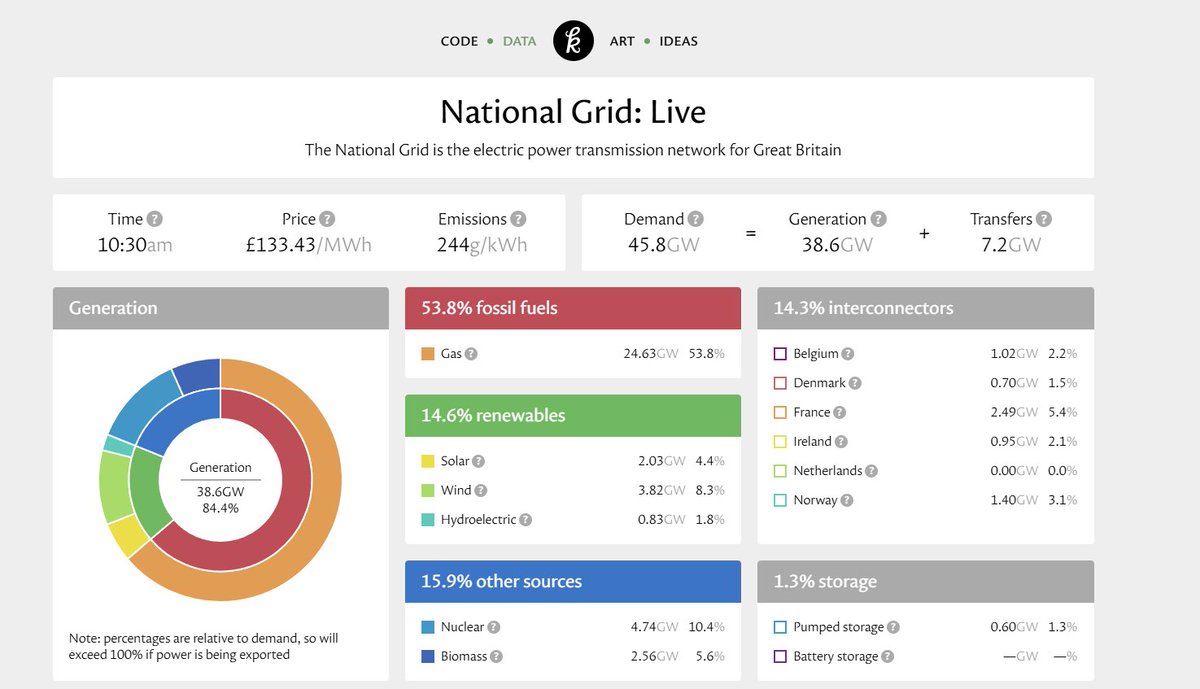Click the 45.8GW demand value
The width and height of the screenshot is (1200, 689).
coord(663,244)
